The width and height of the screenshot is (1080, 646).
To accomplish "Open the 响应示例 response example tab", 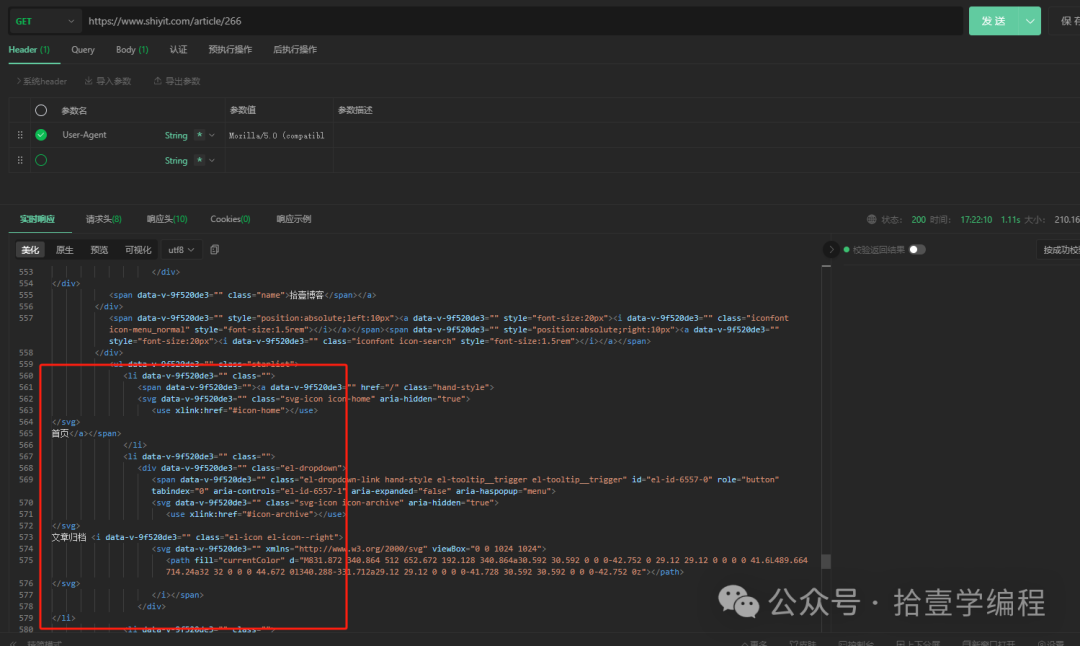I will pos(294,219).
